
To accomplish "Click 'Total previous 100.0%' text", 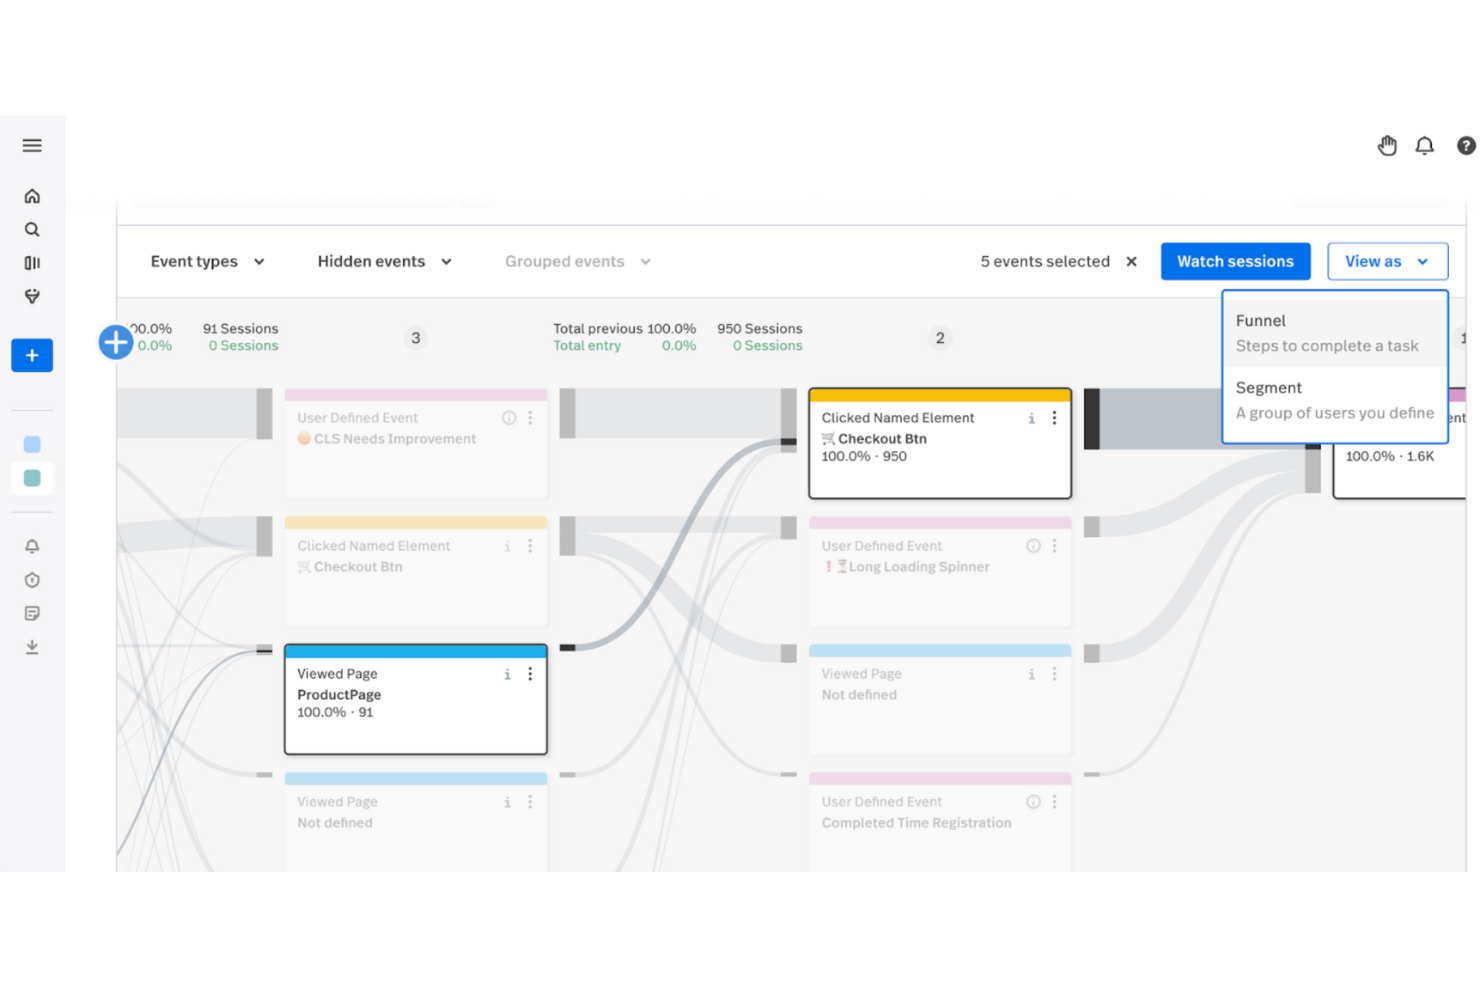I will pyautogui.click(x=624, y=329).
